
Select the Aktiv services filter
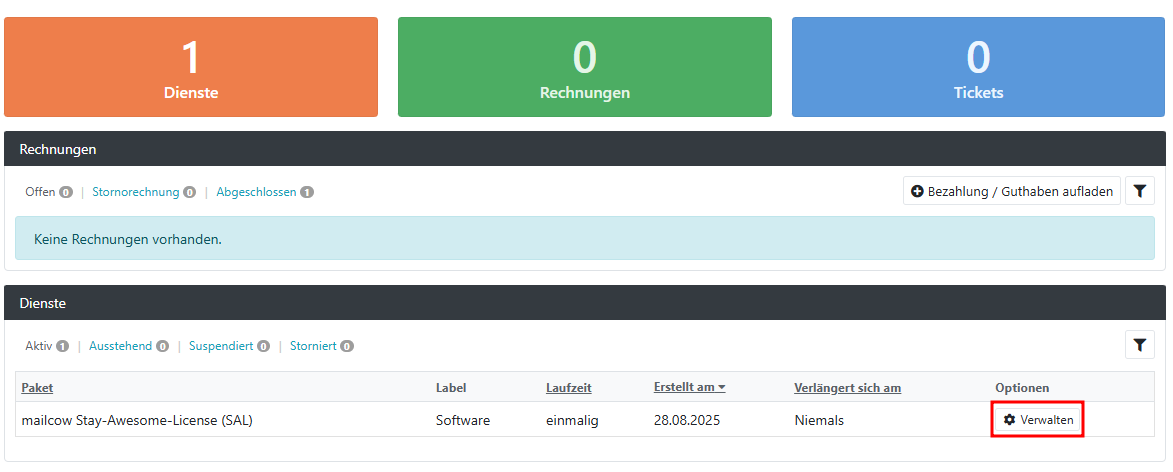tap(47, 346)
